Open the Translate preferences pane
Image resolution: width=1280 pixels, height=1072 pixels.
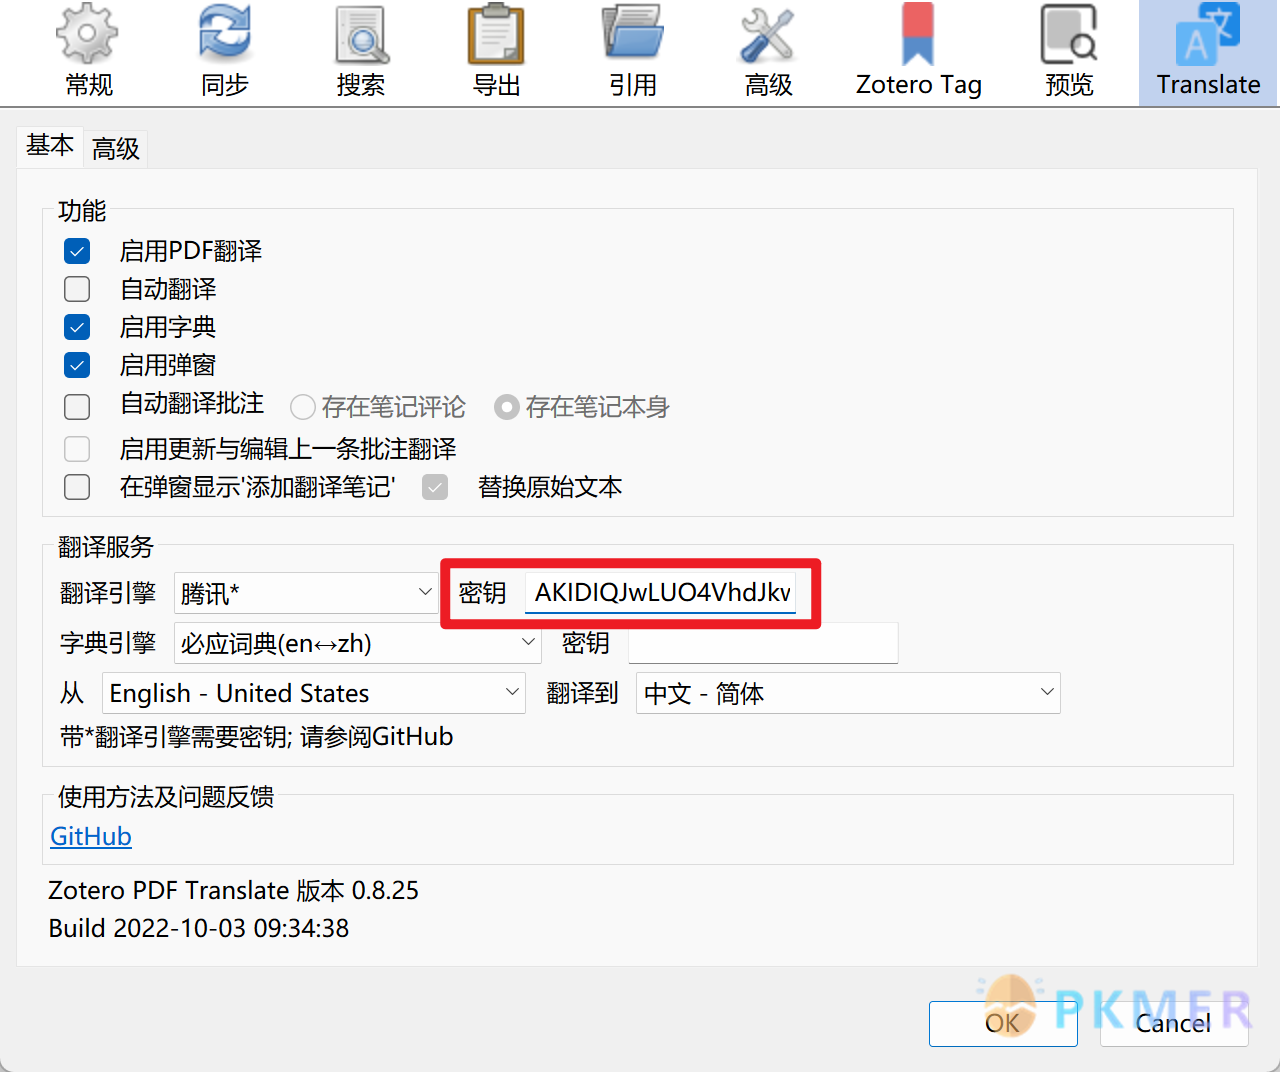[x=1208, y=52]
